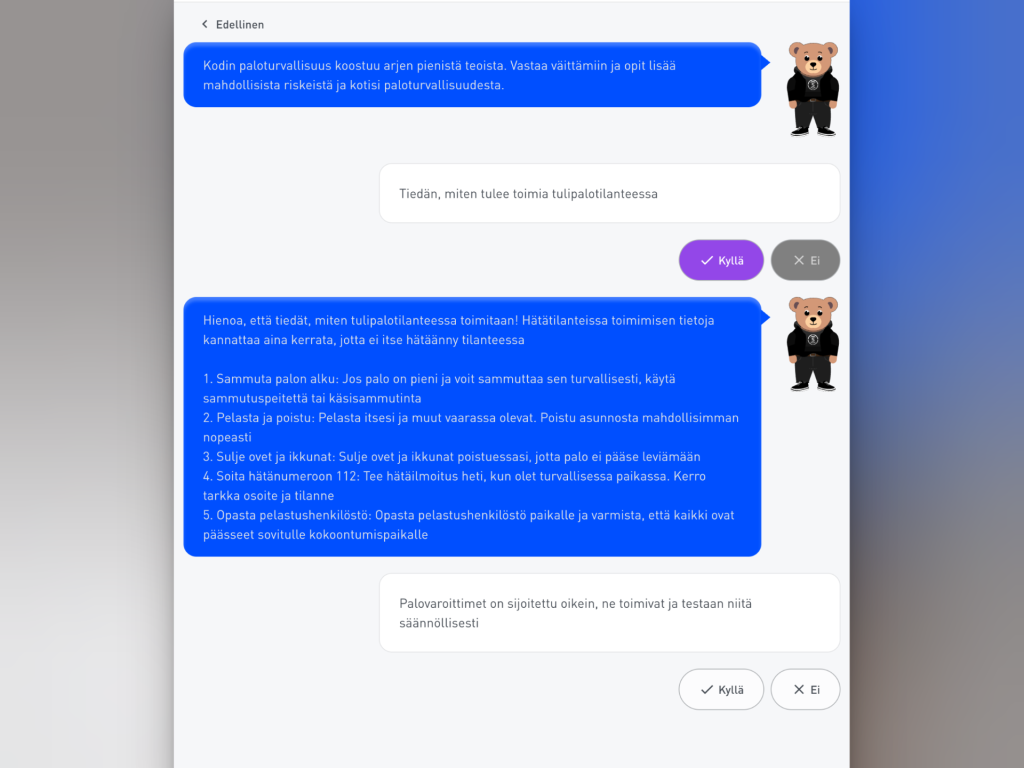Screen dimensions: 1024x768
Task: Click the Palovaroittimet on sijoitettu statement card
Action: 609,613
